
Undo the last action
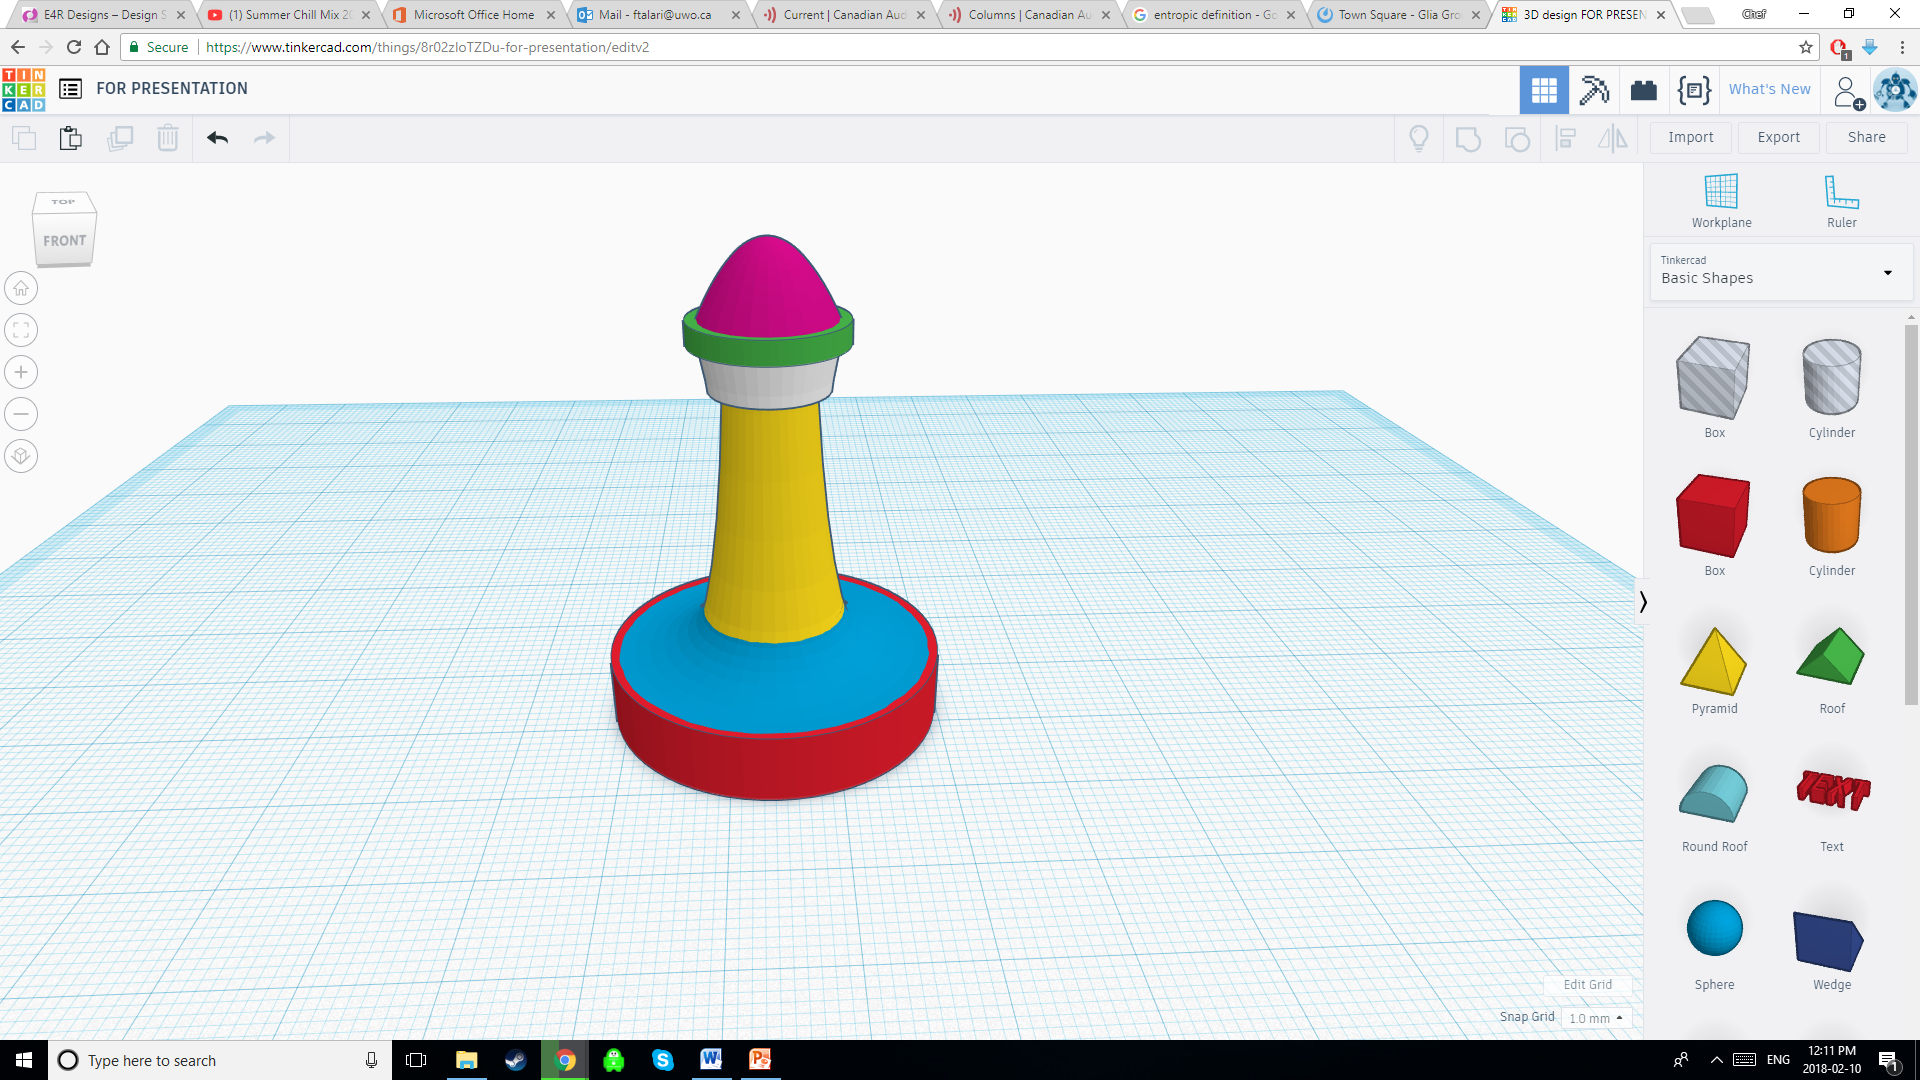pyautogui.click(x=218, y=138)
